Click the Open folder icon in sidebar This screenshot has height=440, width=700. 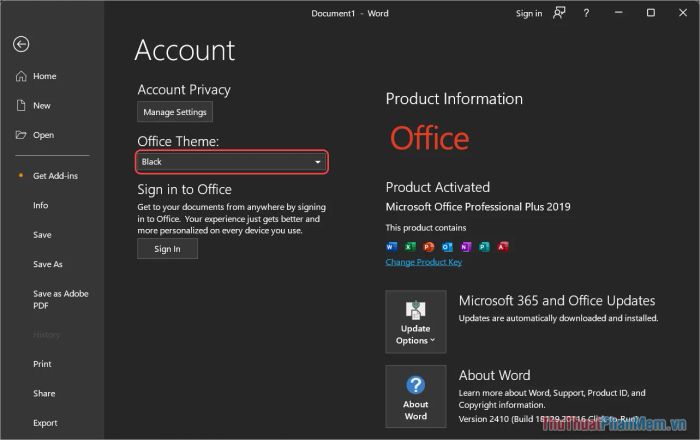click(x=21, y=135)
